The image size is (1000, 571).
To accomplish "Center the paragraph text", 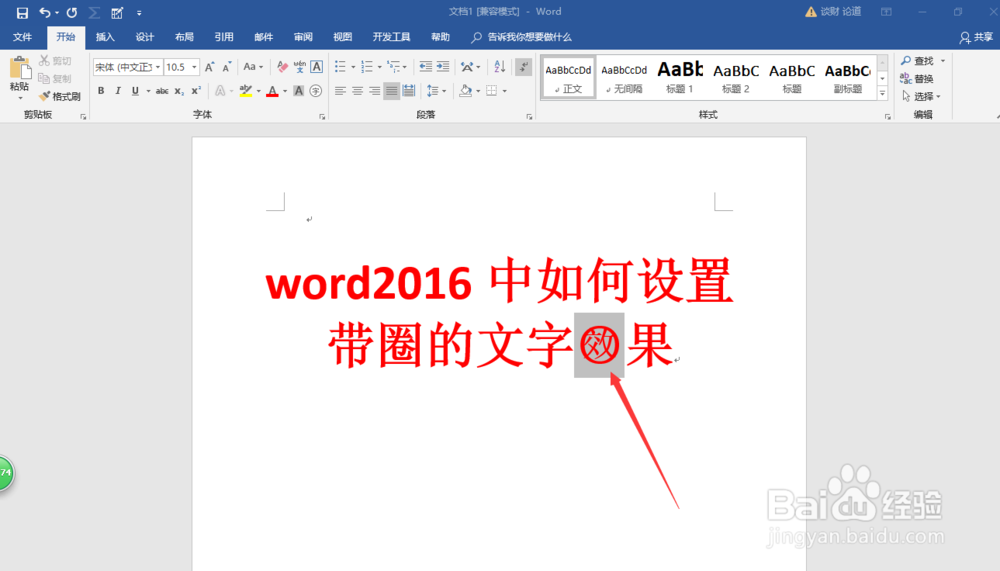I will 357,91.
